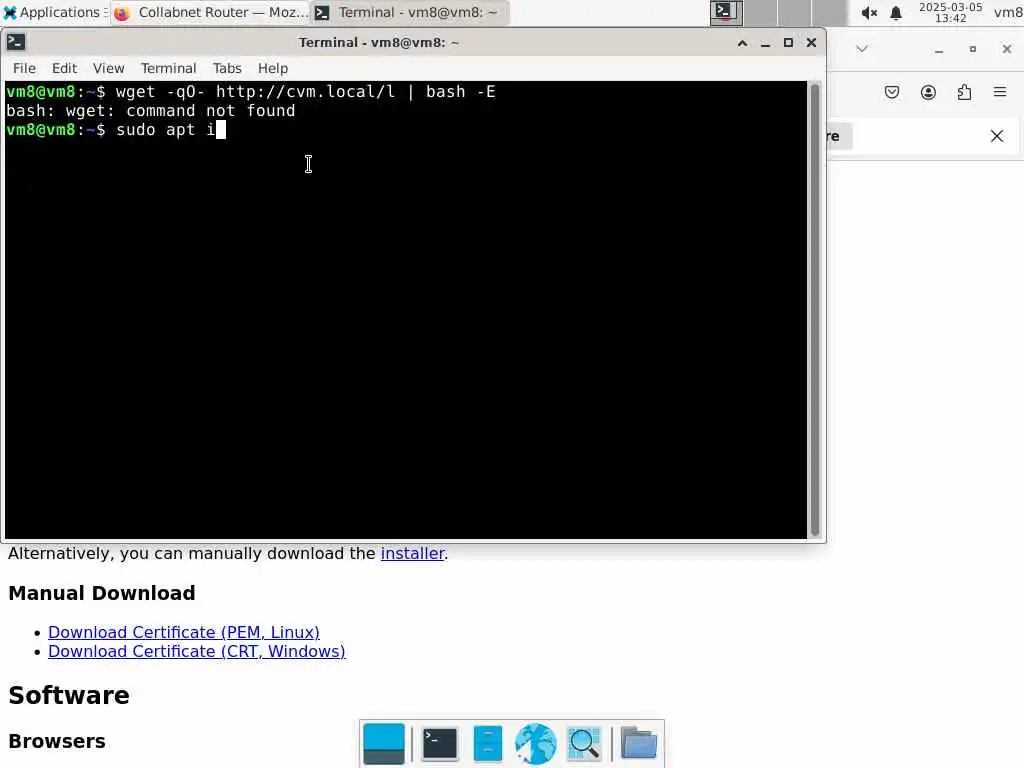Restore the Firefox window size

tap(973, 49)
